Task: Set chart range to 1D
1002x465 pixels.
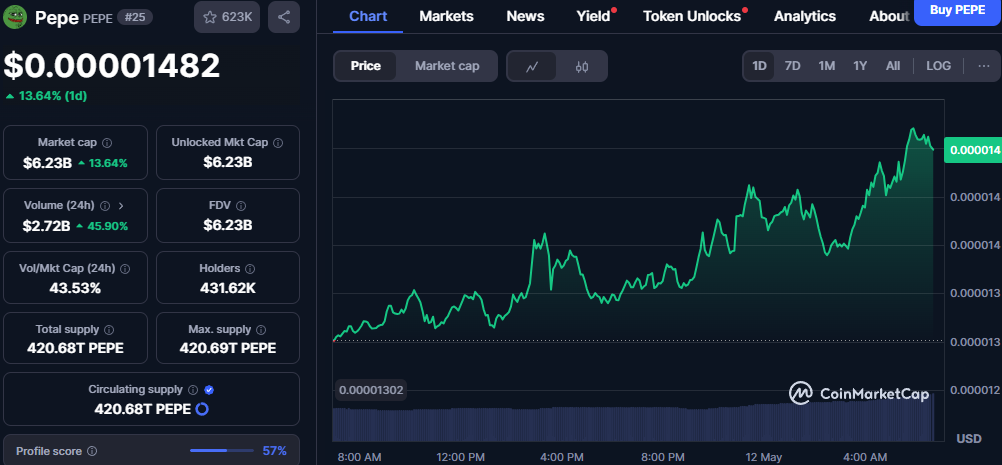Action: tap(759, 66)
